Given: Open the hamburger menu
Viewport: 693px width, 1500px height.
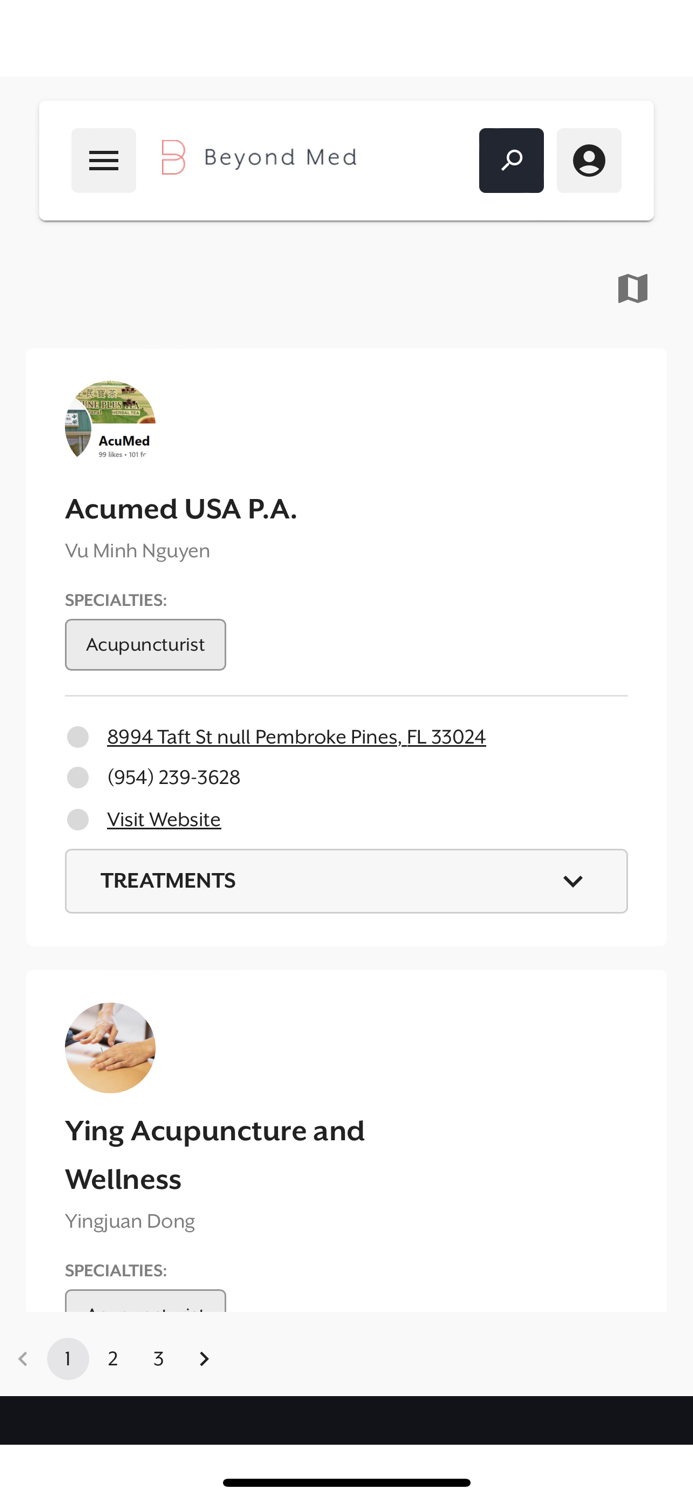Looking at the screenshot, I should coord(103,160).
